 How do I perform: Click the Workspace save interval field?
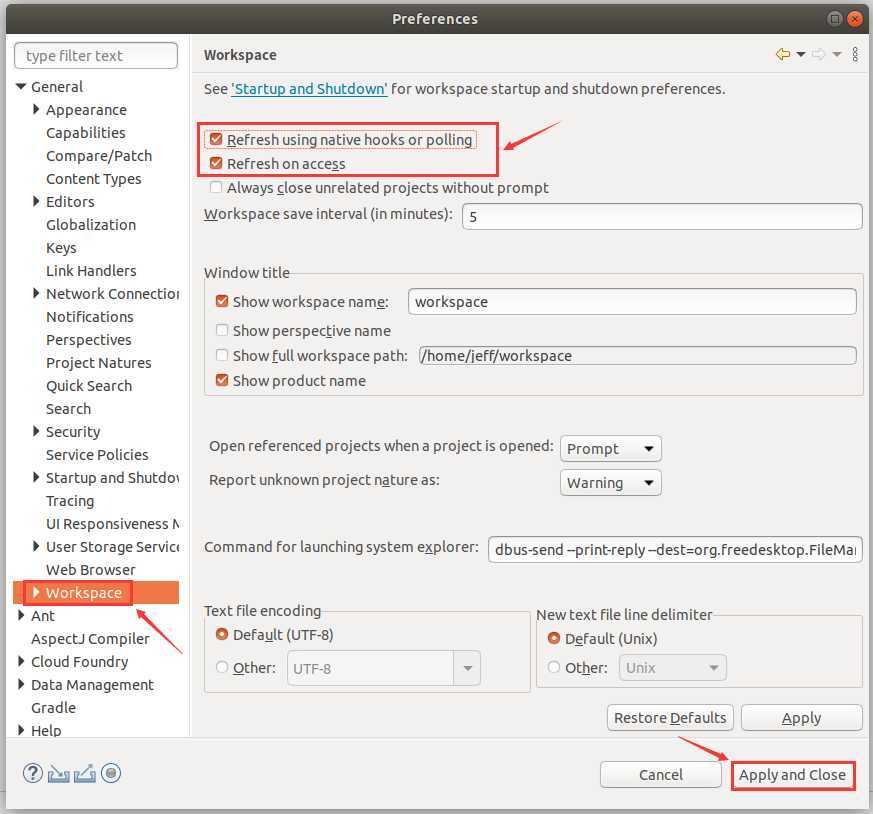point(662,216)
